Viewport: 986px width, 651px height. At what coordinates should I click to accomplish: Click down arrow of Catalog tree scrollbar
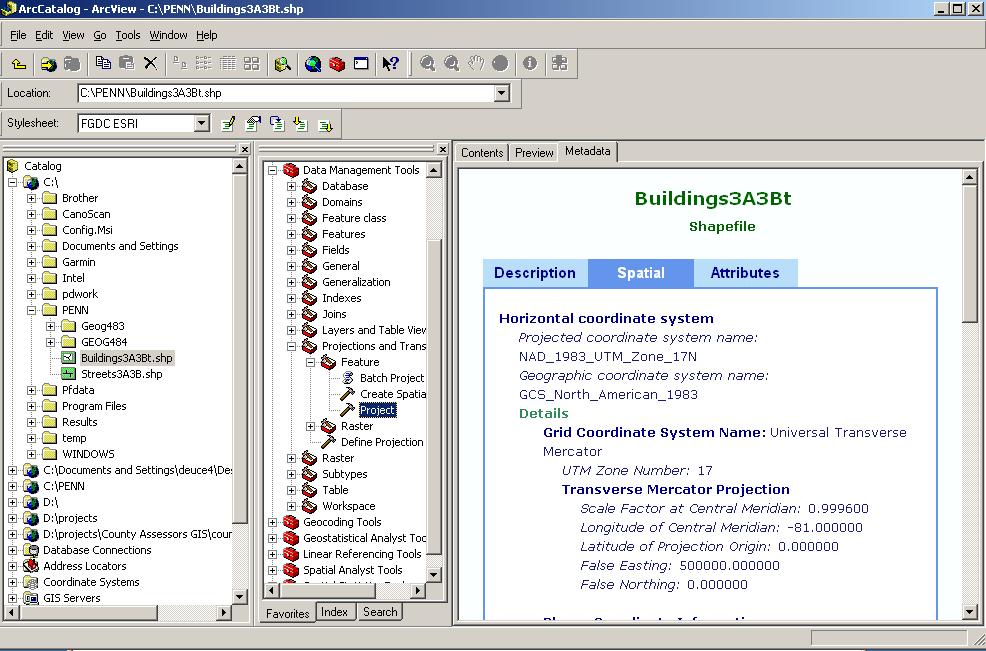coord(240,596)
